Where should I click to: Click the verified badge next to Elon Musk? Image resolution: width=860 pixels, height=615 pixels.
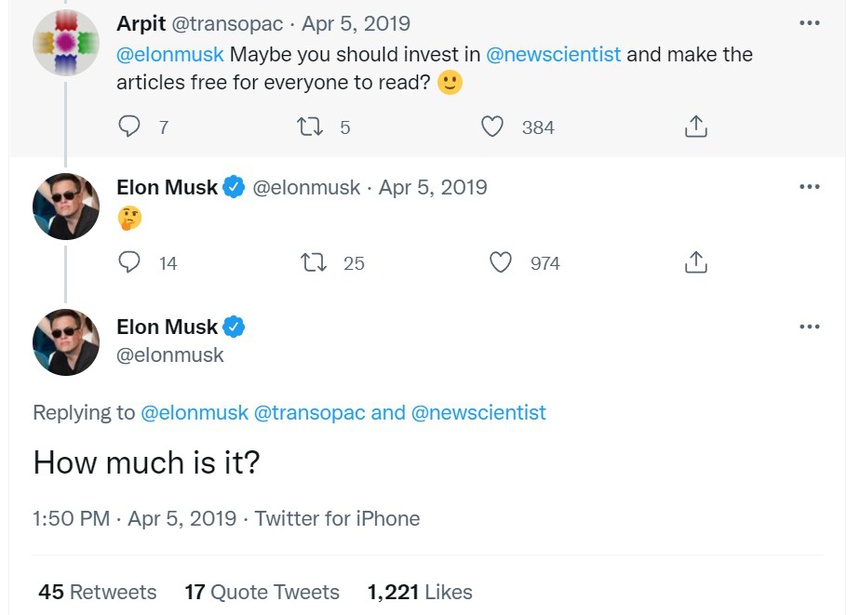click(x=233, y=187)
